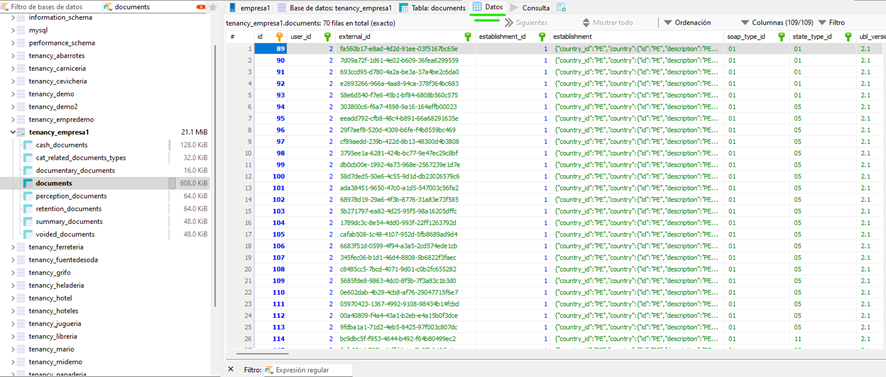Click the regular expression filter icon
This screenshot has width=886, height=377.
click(x=268, y=370)
